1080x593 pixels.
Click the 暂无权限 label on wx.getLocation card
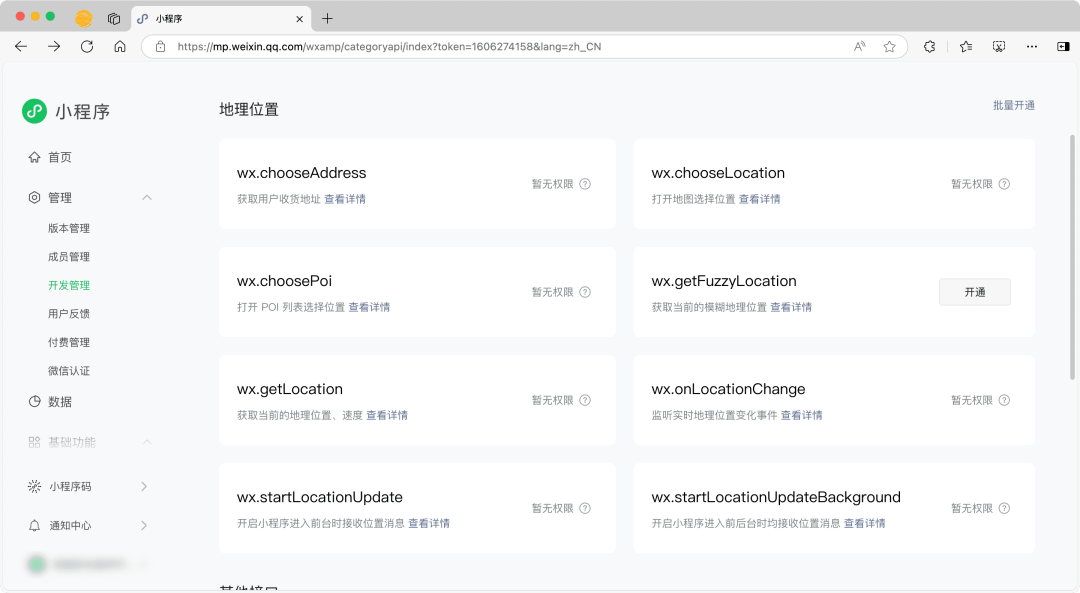pyautogui.click(x=552, y=400)
